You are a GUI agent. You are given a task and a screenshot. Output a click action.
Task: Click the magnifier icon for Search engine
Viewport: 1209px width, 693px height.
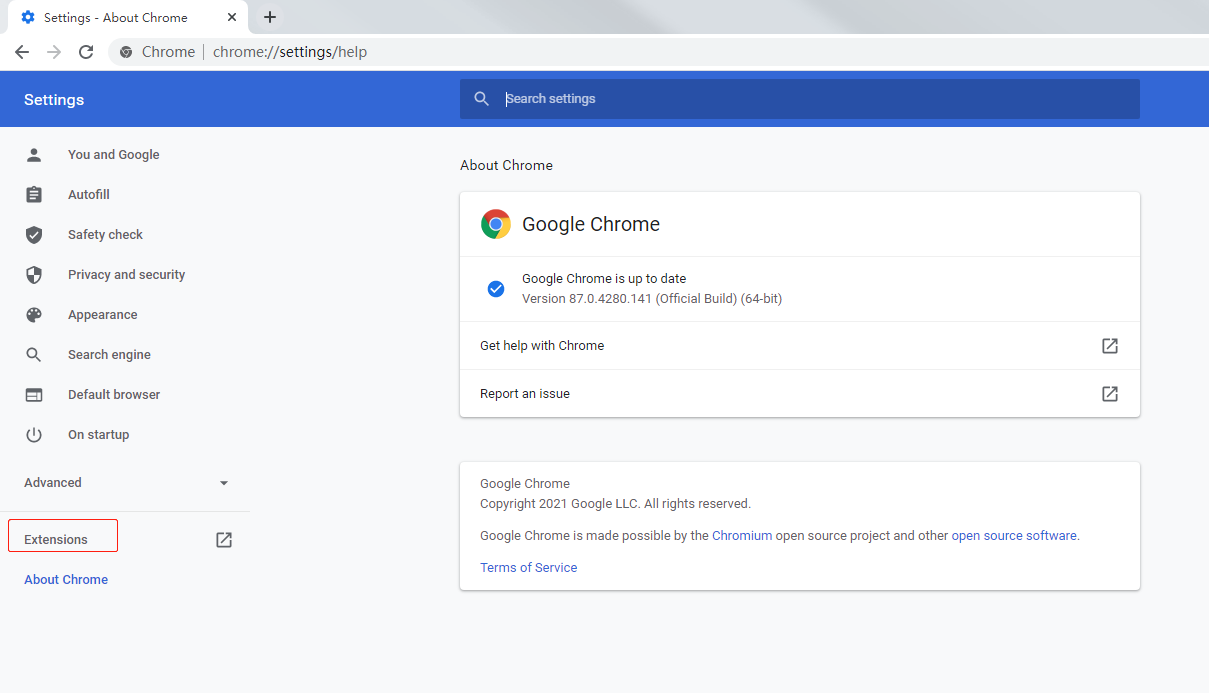[34, 355]
